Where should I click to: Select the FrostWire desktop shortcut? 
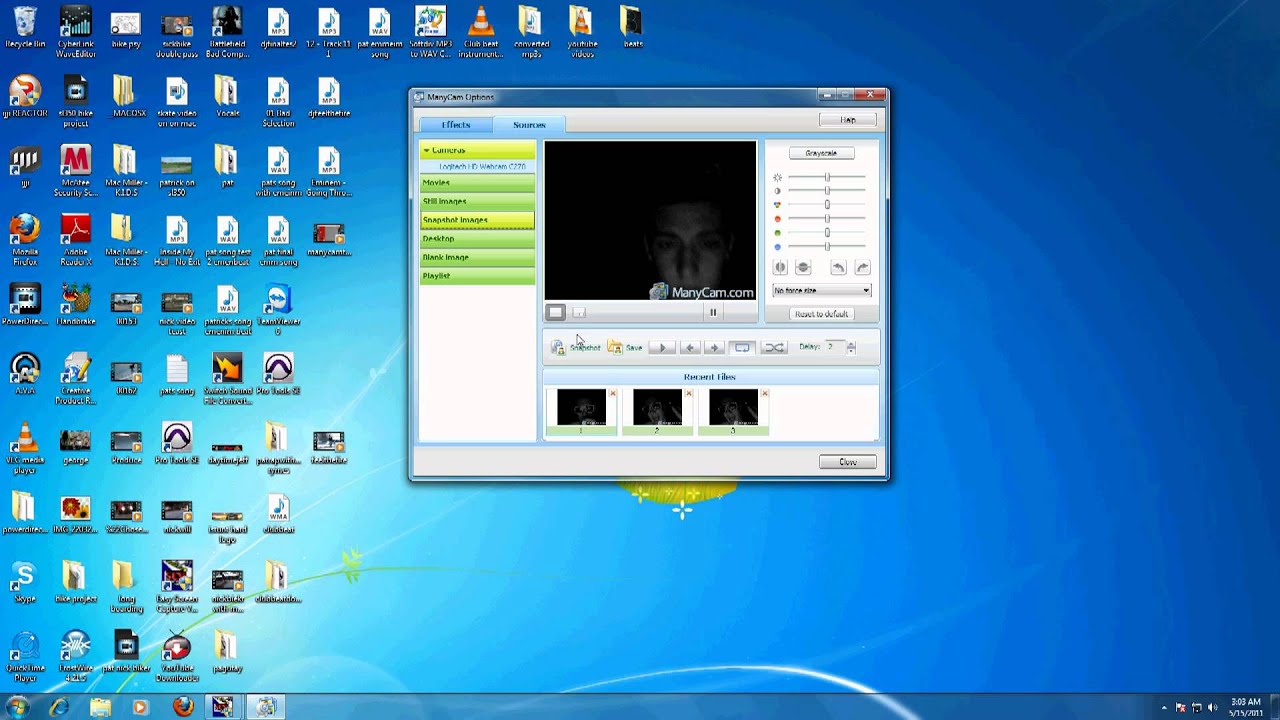click(x=76, y=656)
